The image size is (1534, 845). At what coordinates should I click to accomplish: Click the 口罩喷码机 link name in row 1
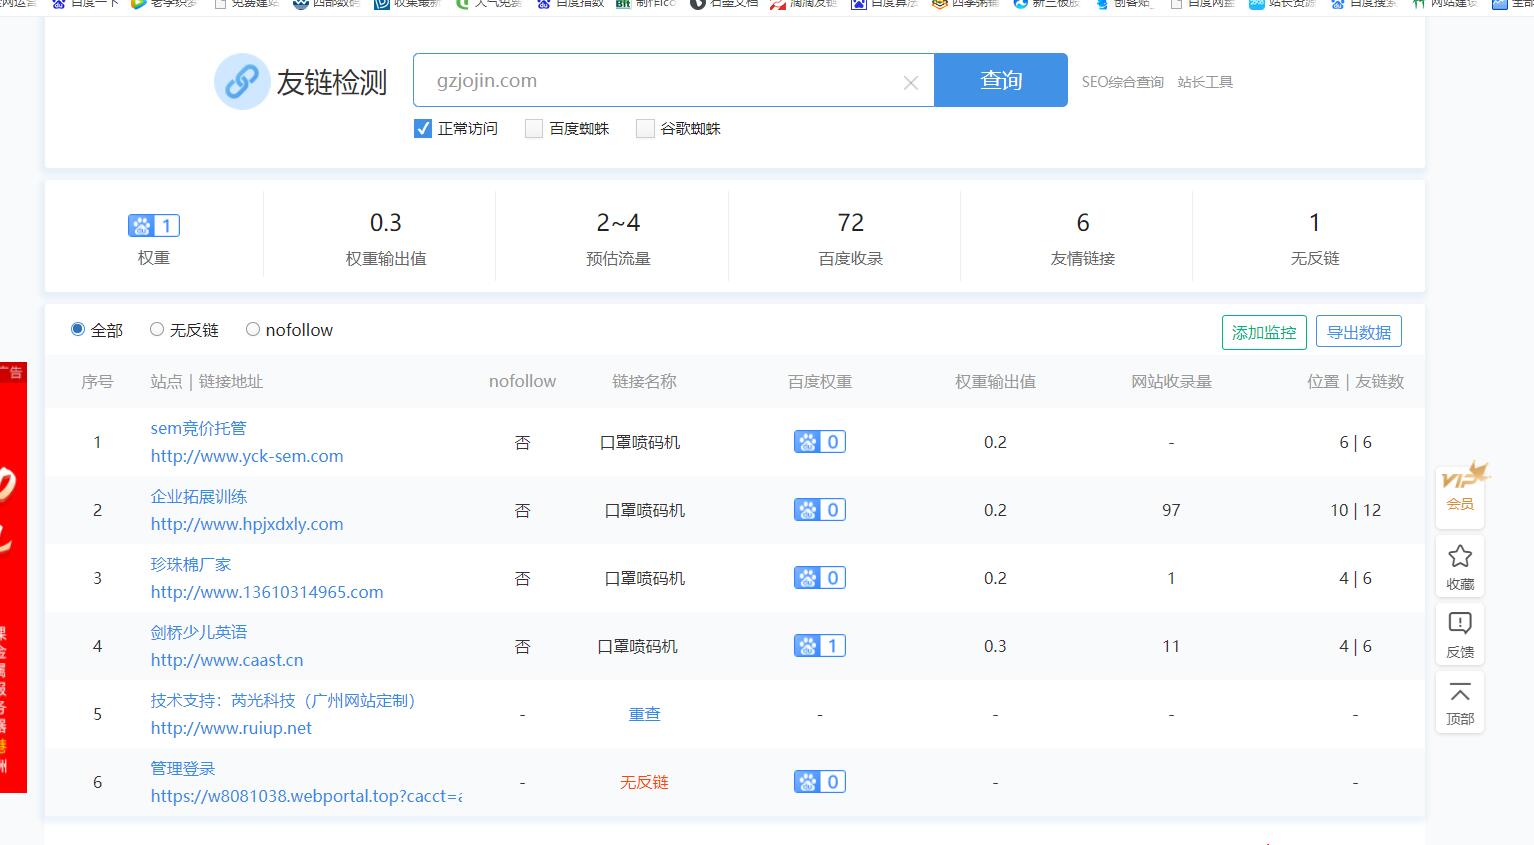[x=640, y=442]
